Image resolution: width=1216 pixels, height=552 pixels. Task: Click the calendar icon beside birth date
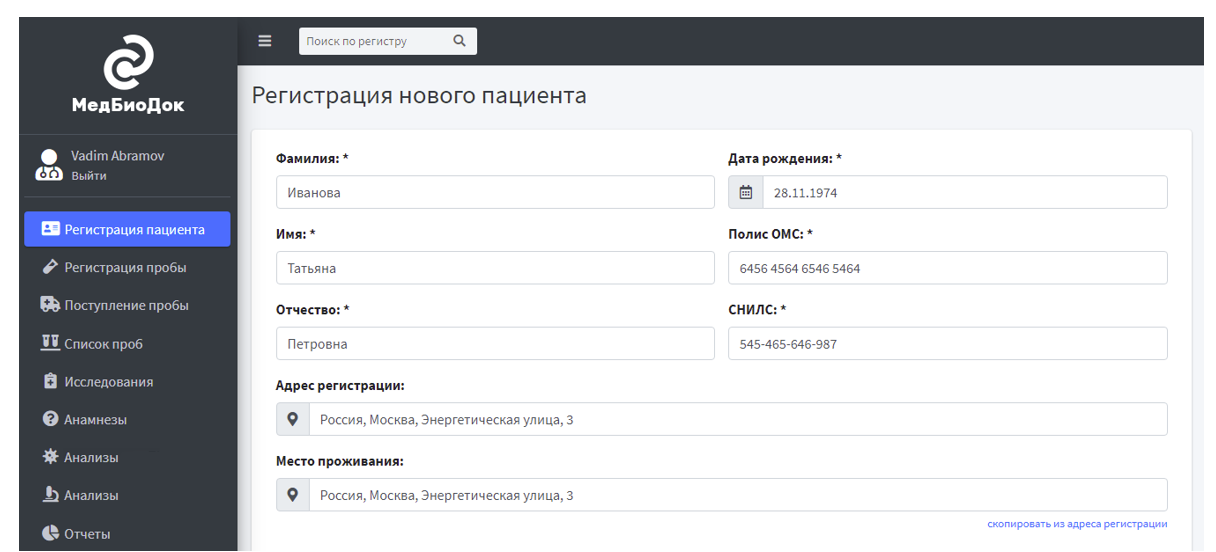745,193
